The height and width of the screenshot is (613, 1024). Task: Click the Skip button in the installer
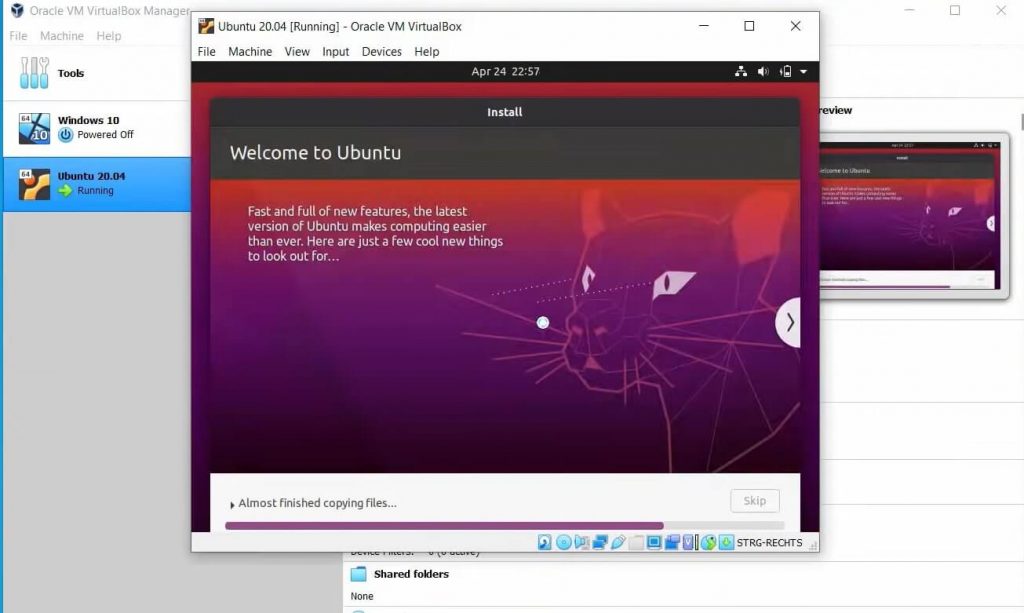tap(754, 500)
